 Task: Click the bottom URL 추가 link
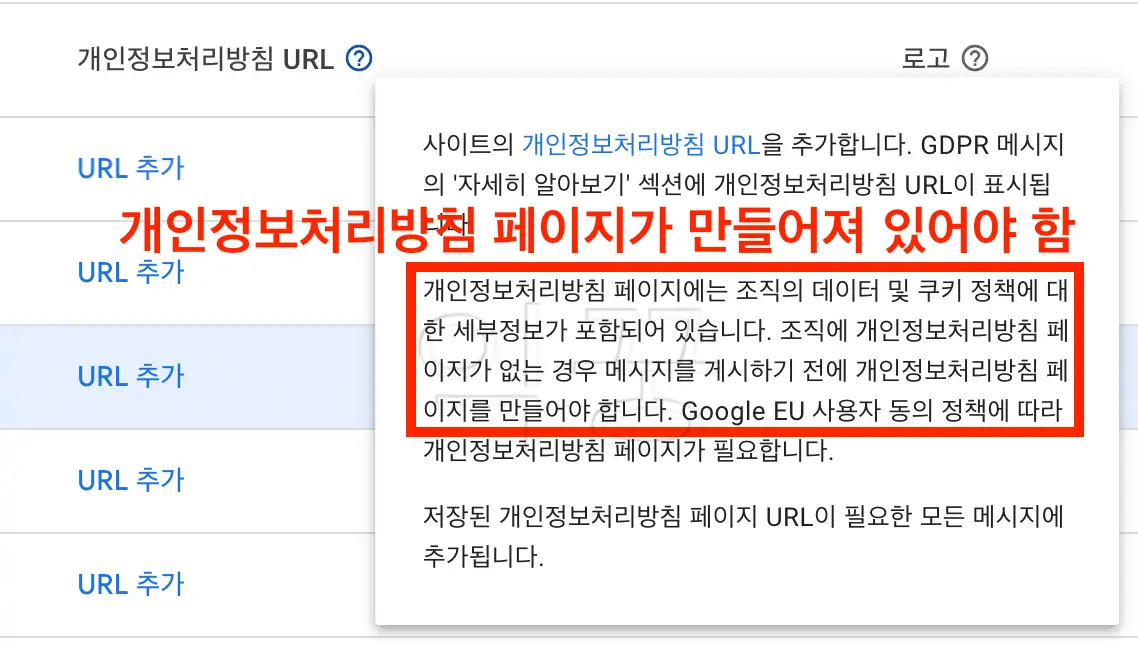click(130, 584)
